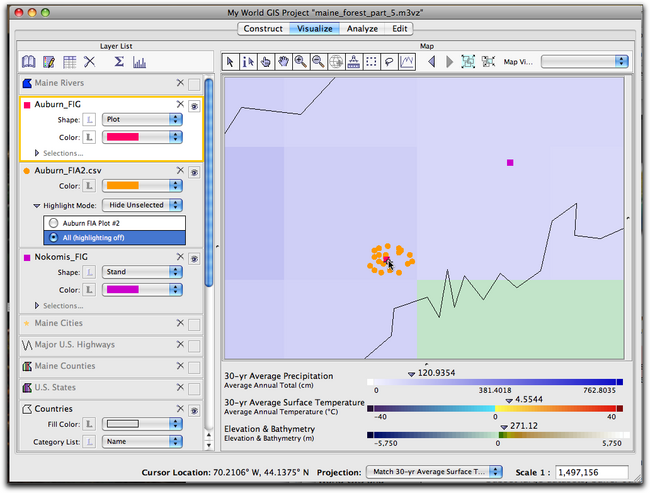Viewport: 650px width, 493px height.
Task: Go to next map view arrow
Action: [449, 62]
